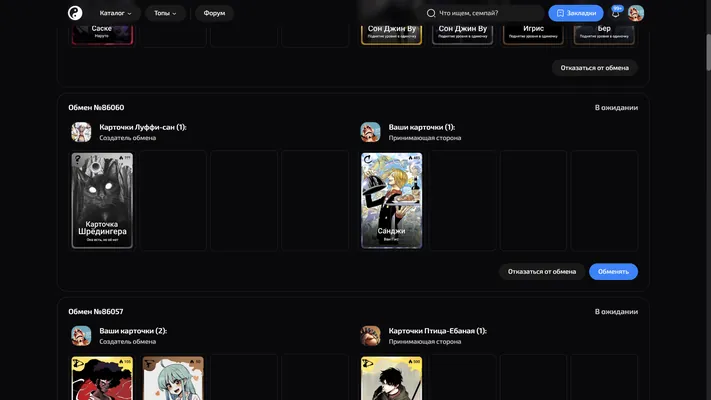Open notifications bell icon
711x400 pixels.
[615, 13]
